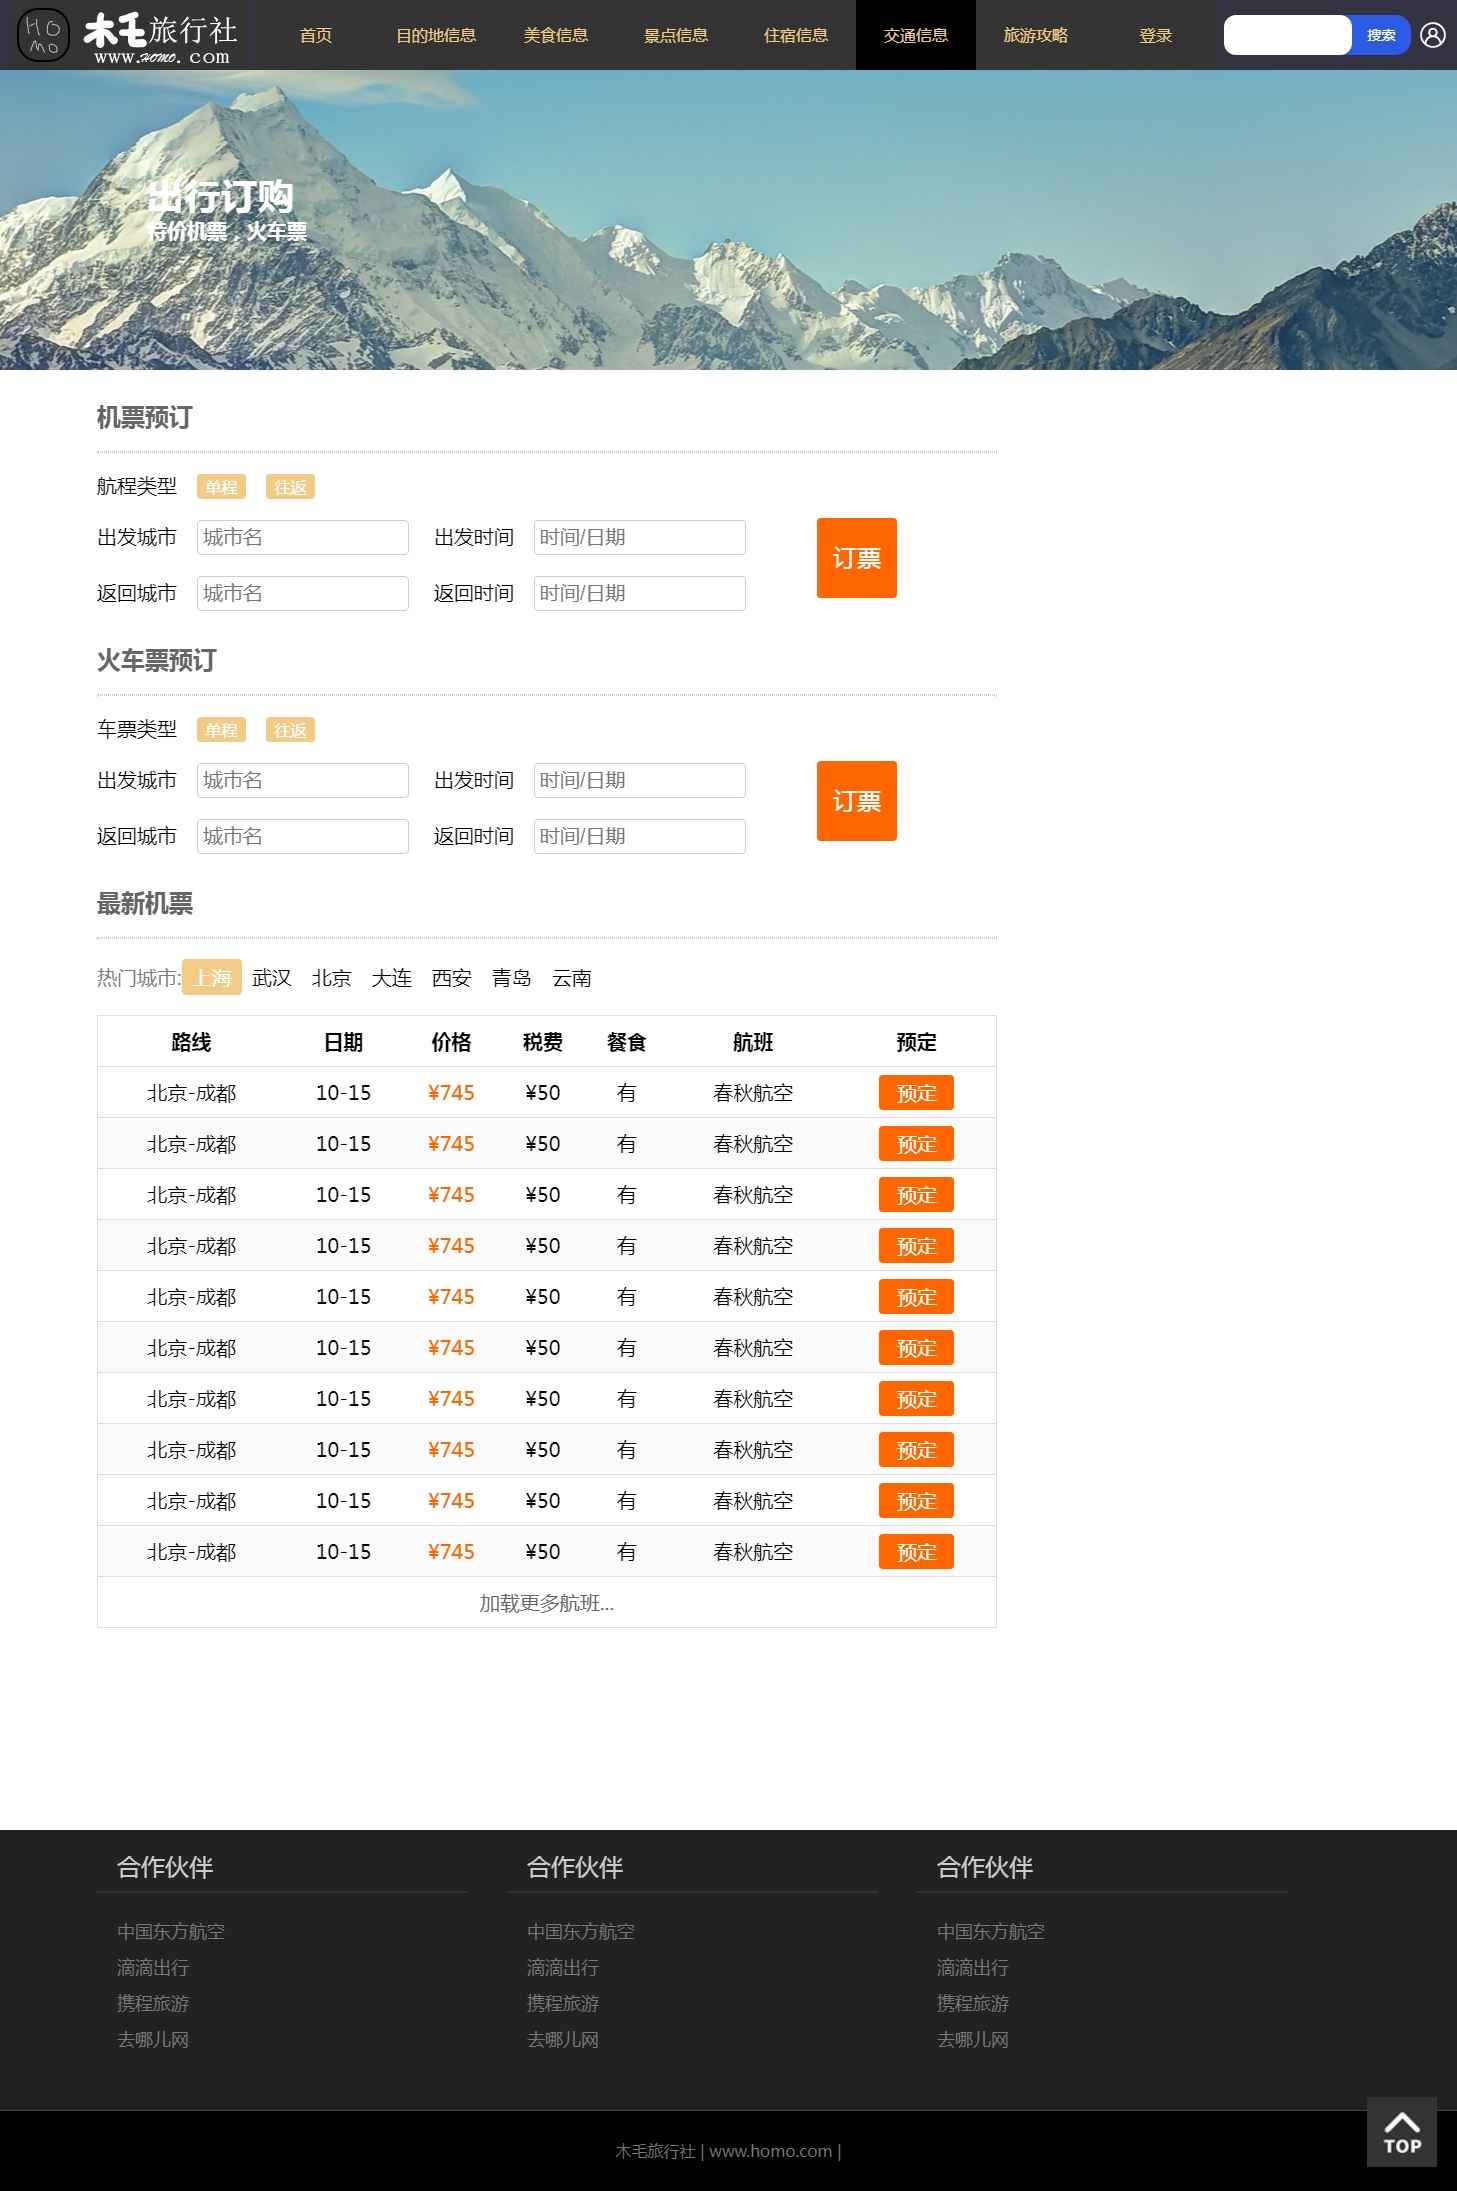Viewport: 1457px width, 2191px height.
Task: Click the HOMO travel agency logo
Action: (128, 36)
